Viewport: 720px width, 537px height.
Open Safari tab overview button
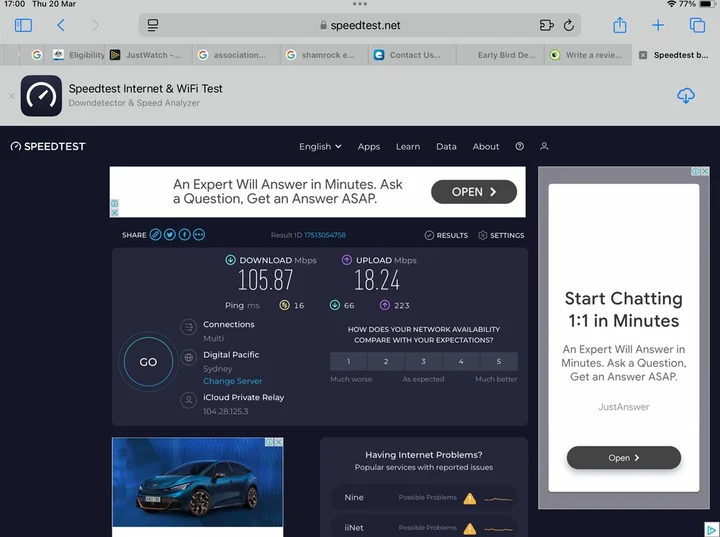click(x=697, y=25)
